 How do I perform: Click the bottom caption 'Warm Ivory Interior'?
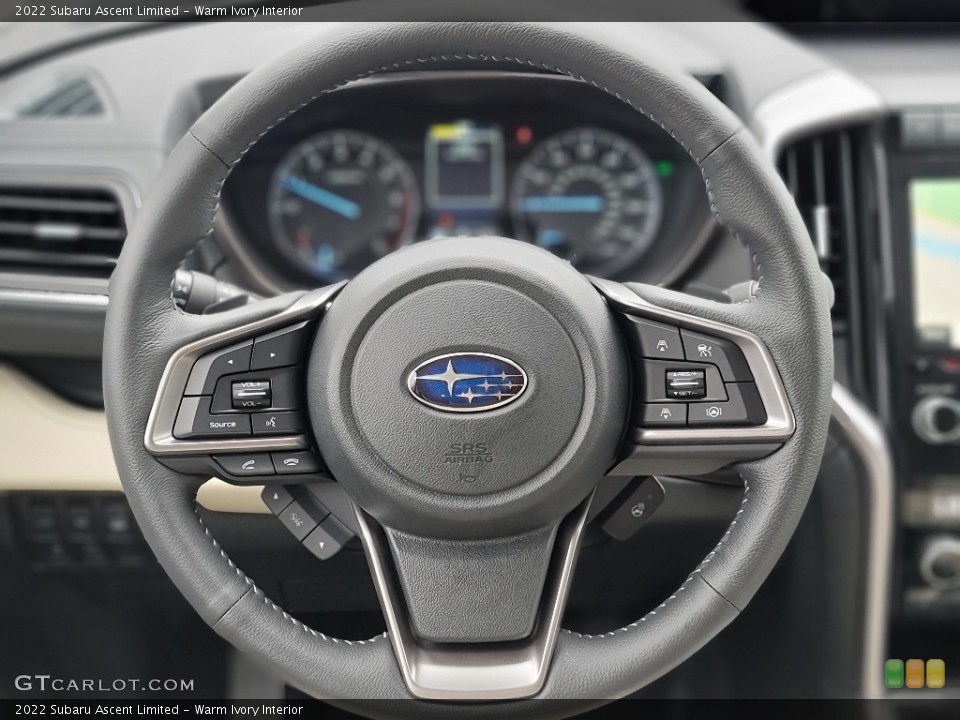[x=249, y=710]
